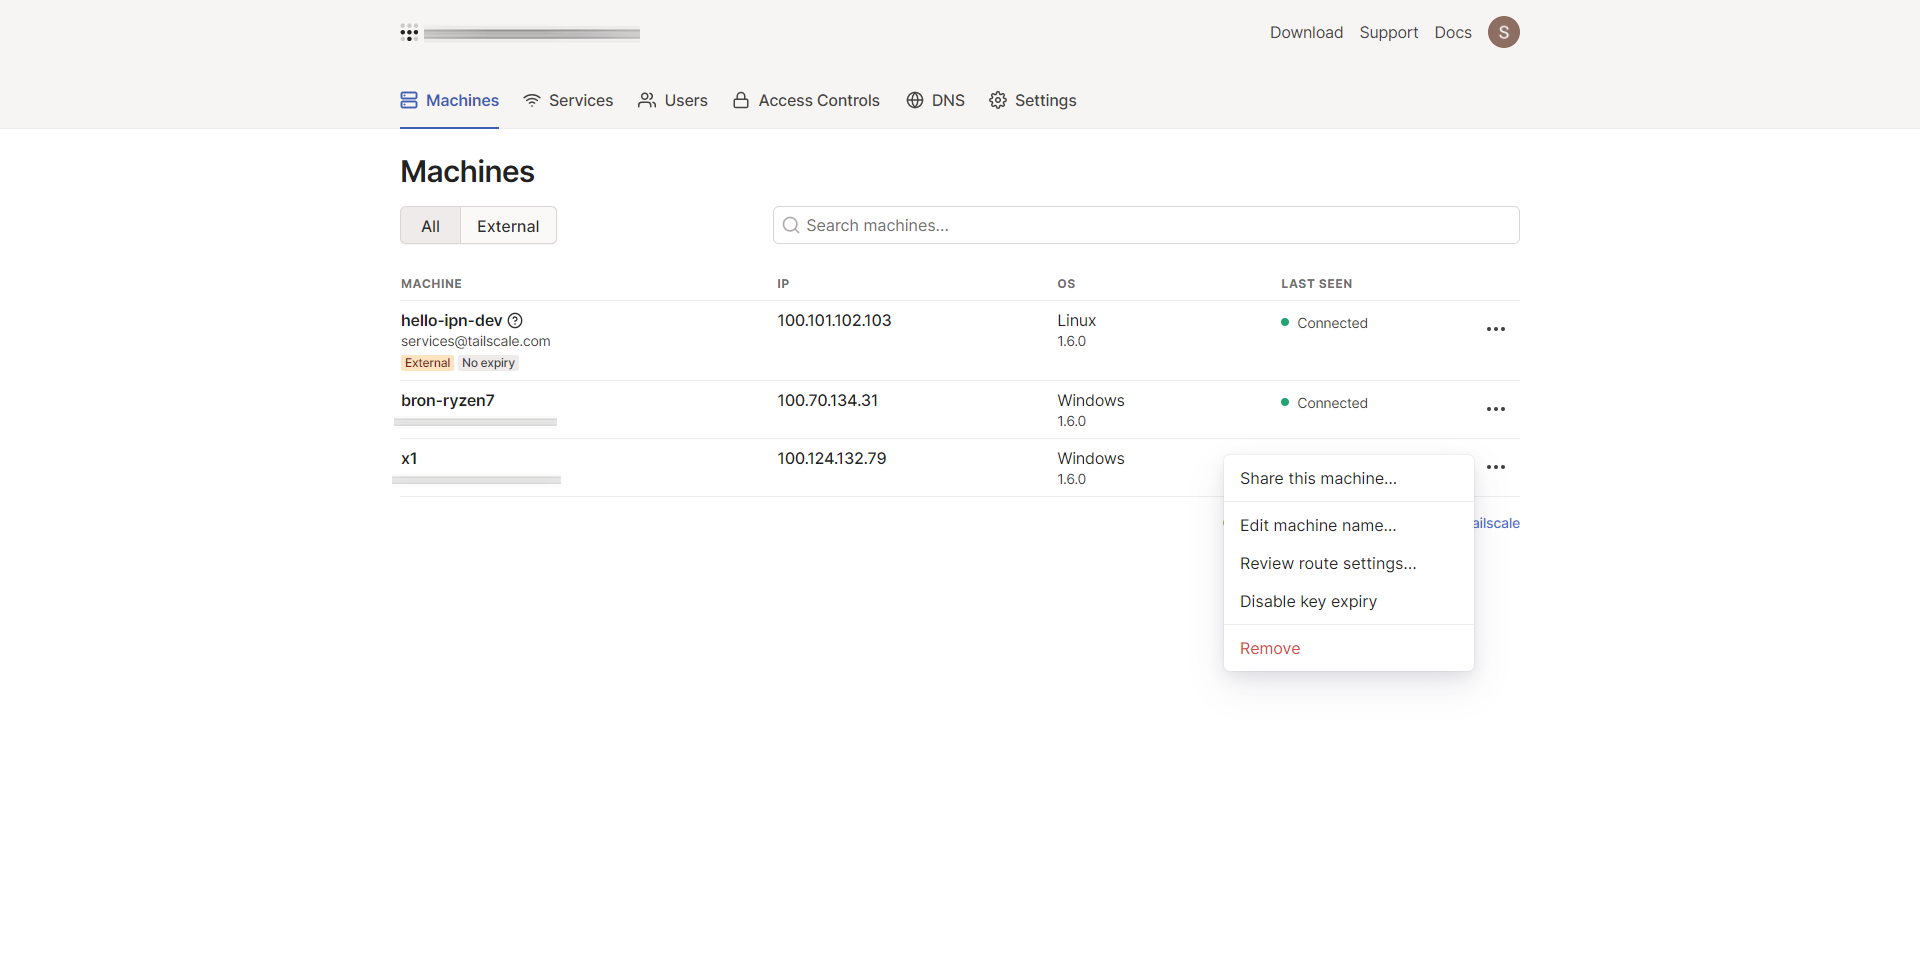This screenshot has width=1920, height=969.
Task: Click the Tailscale logo dots icon
Action: [409, 33]
